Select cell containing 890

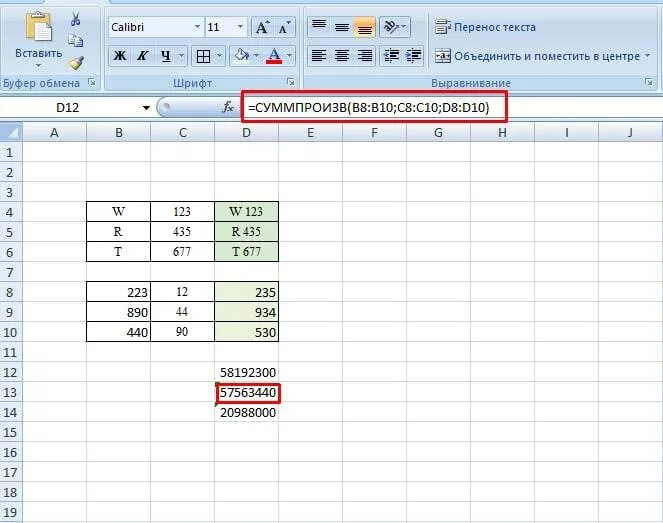tap(118, 312)
